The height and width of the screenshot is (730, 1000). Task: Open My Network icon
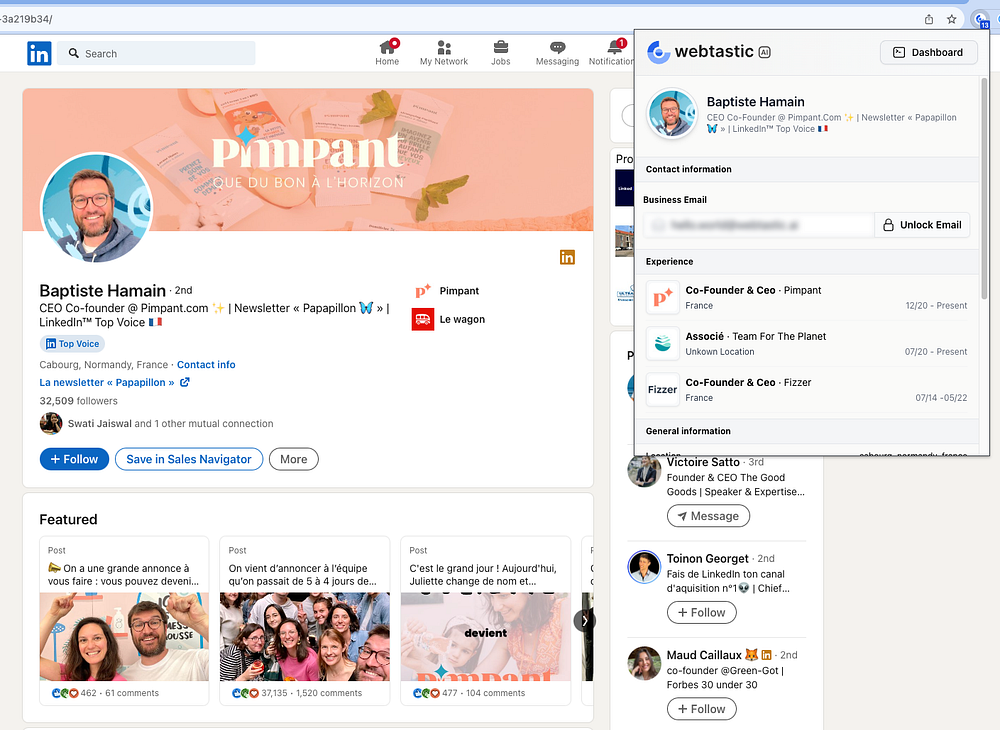pos(444,47)
